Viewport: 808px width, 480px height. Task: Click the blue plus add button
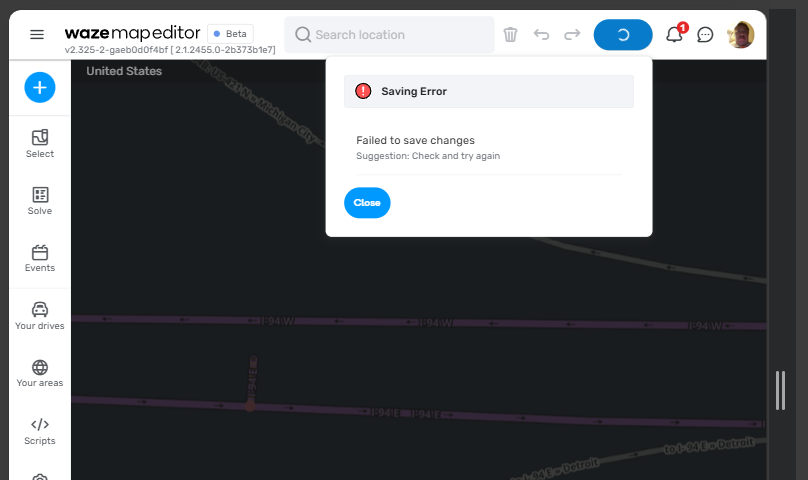(40, 87)
